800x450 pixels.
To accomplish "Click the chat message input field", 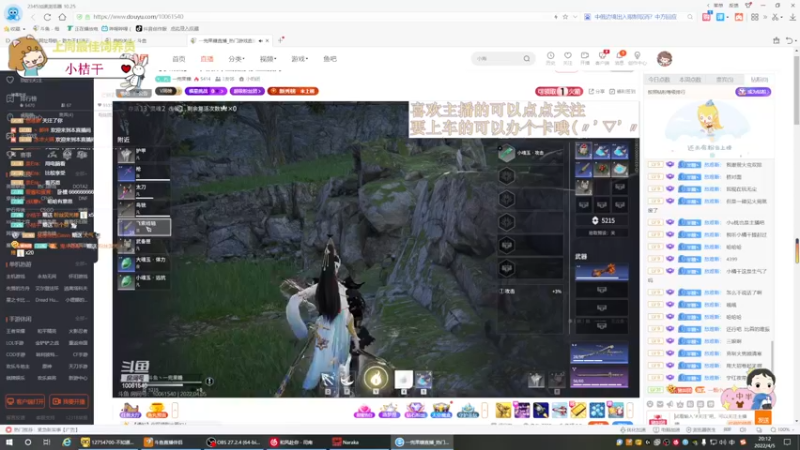I will 711,417.
